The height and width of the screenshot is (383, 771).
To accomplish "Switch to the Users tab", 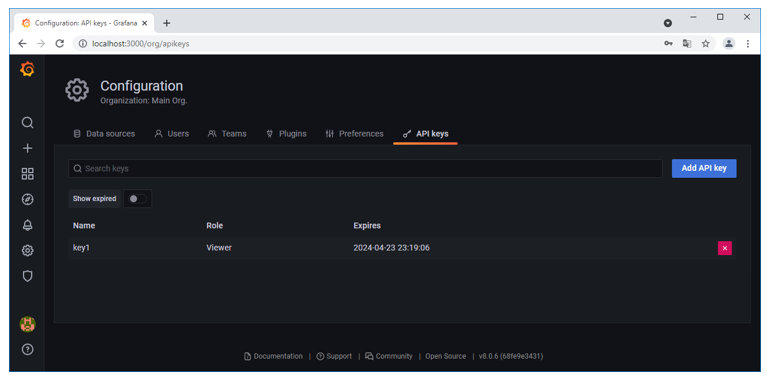I will click(172, 134).
